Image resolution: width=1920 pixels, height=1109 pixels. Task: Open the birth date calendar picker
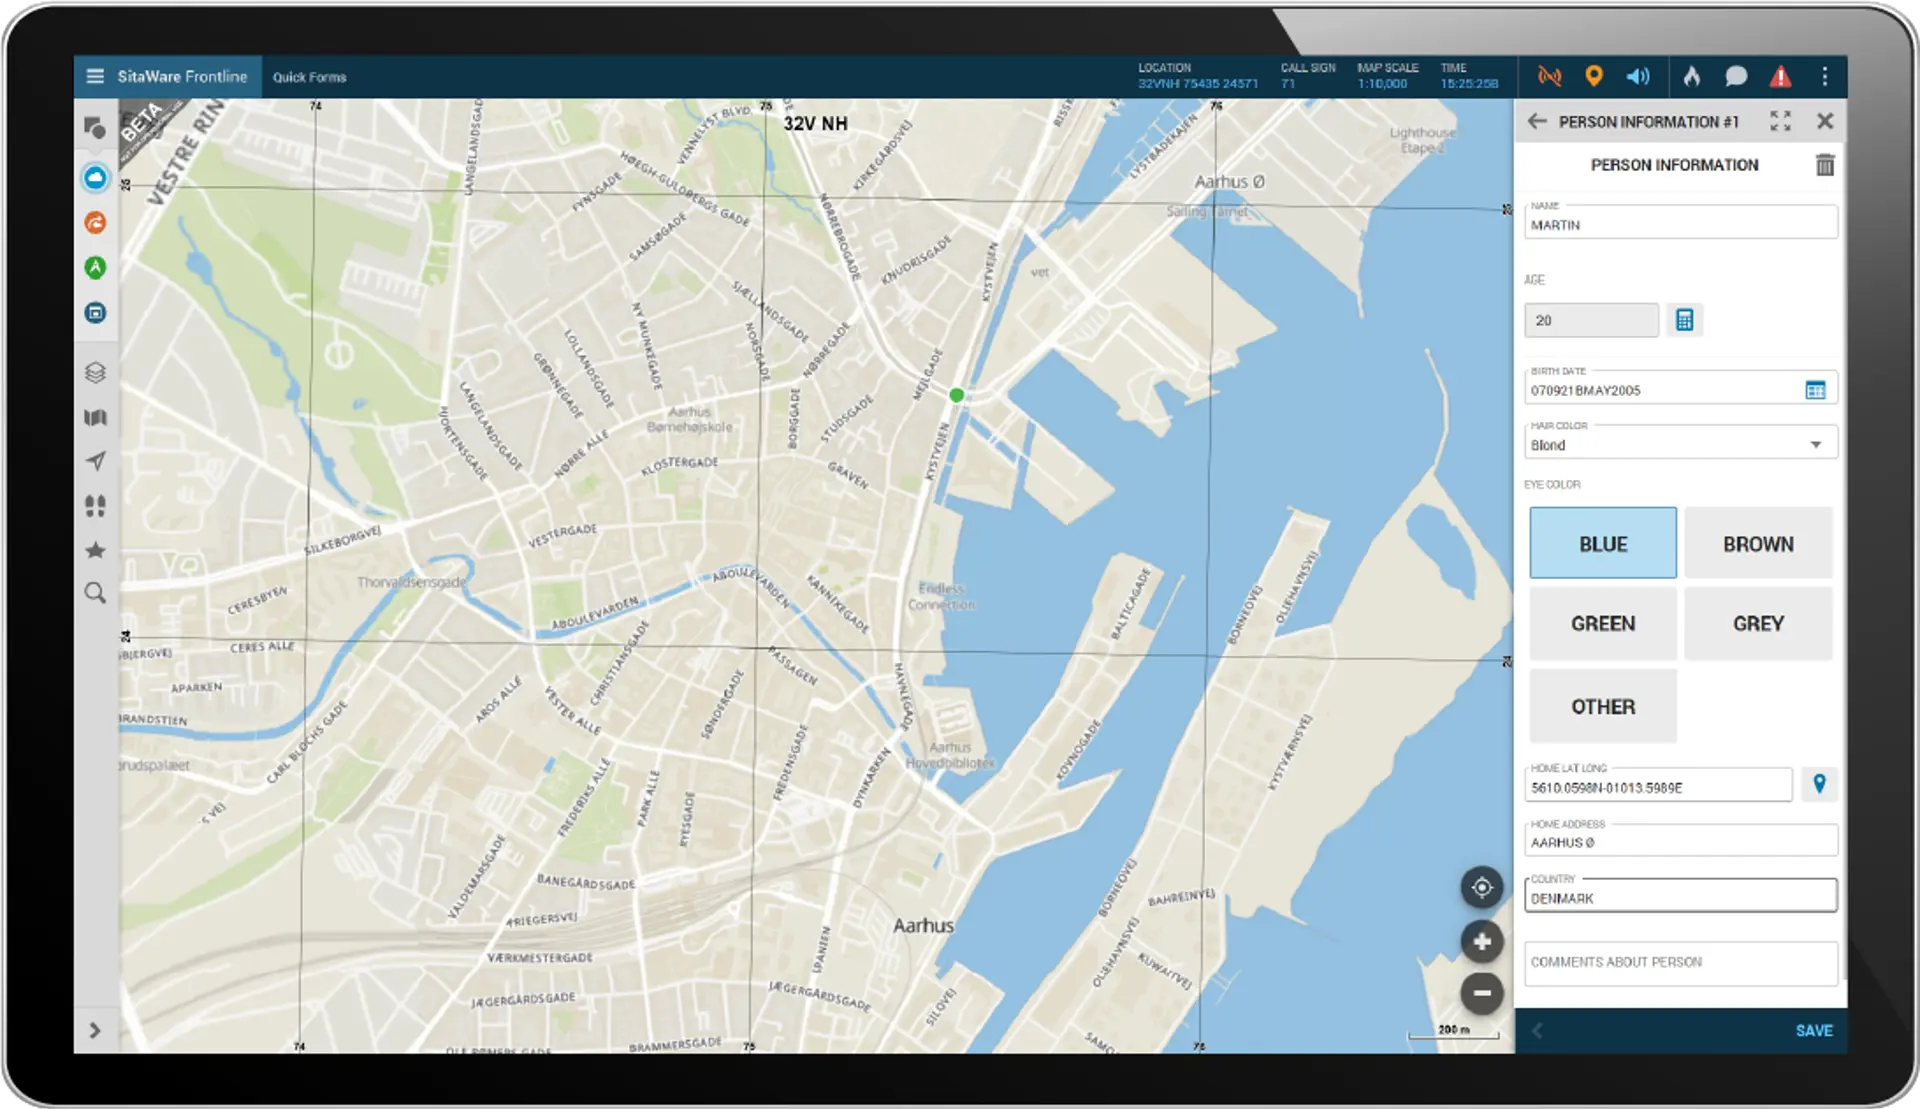point(1816,390)
